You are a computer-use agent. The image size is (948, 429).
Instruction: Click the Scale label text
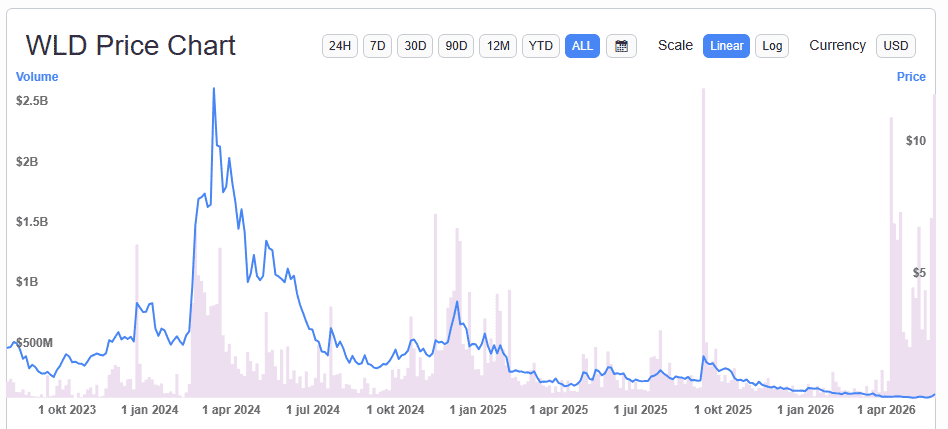675,45
